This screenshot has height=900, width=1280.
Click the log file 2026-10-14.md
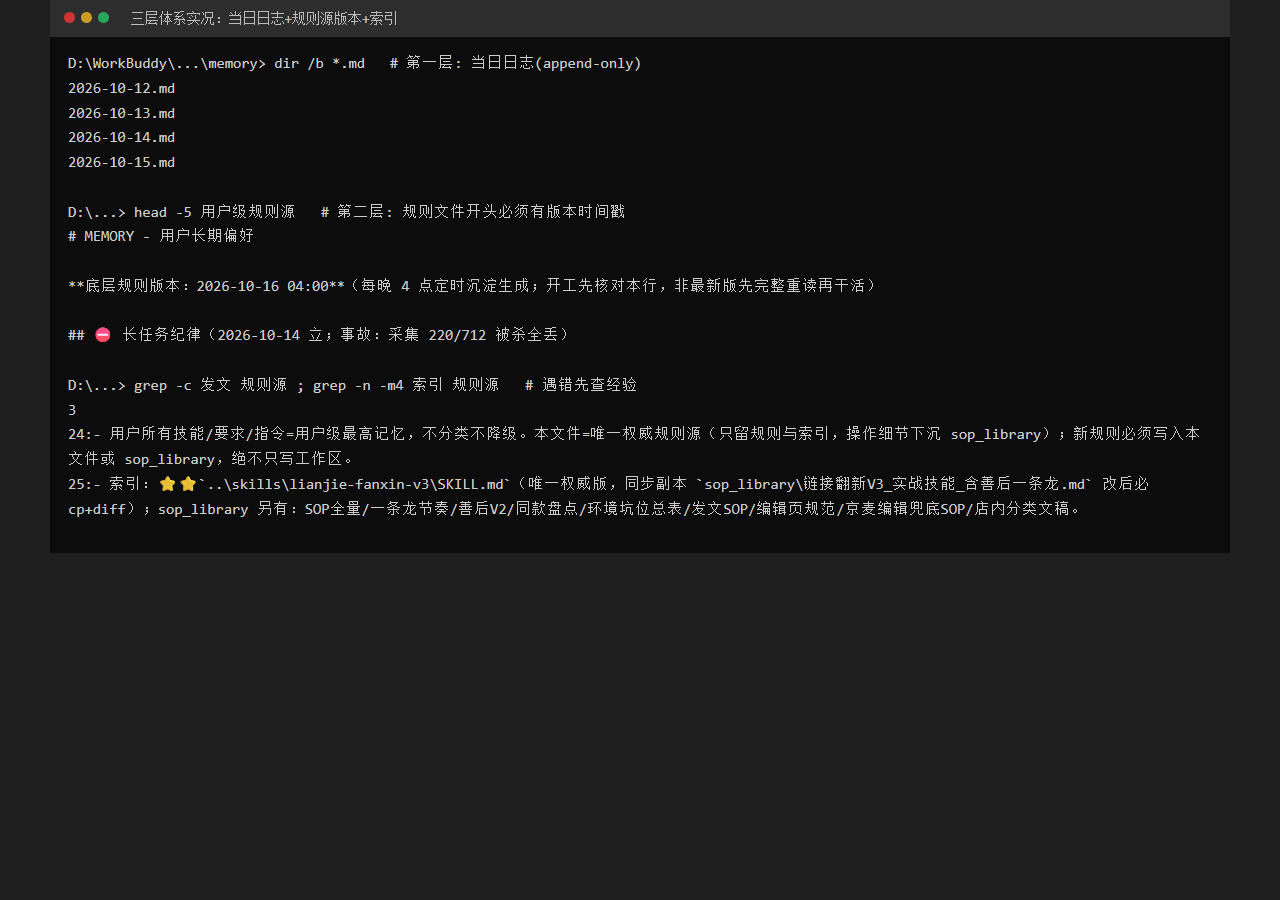click(x=121, y=137)
